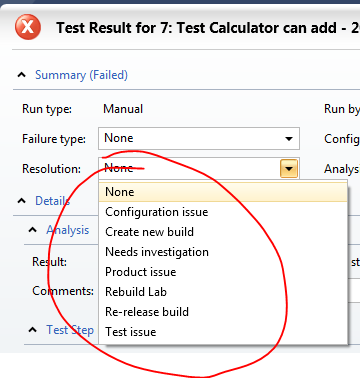Choose Test issue resolution
The image size is (360, 378).
coord(223,332)
